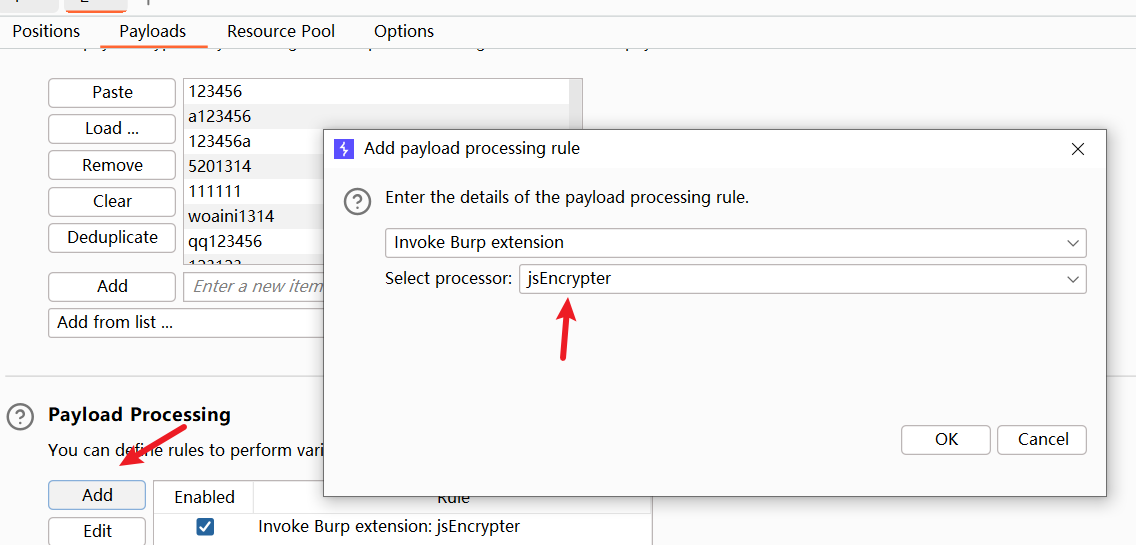Click Paste to paste payload list
Image resolution: width=1136 pixels, height=545 pixels.
click(x=112, y=92)
